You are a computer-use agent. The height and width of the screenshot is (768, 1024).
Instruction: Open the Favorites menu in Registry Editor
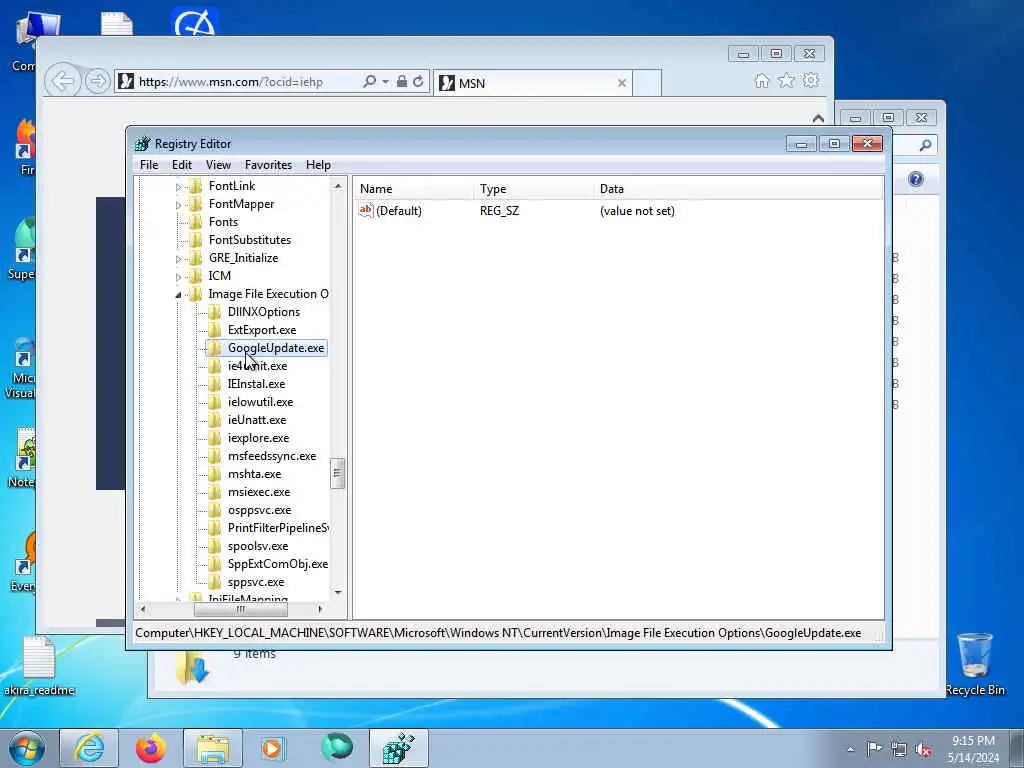click(268, 165)
